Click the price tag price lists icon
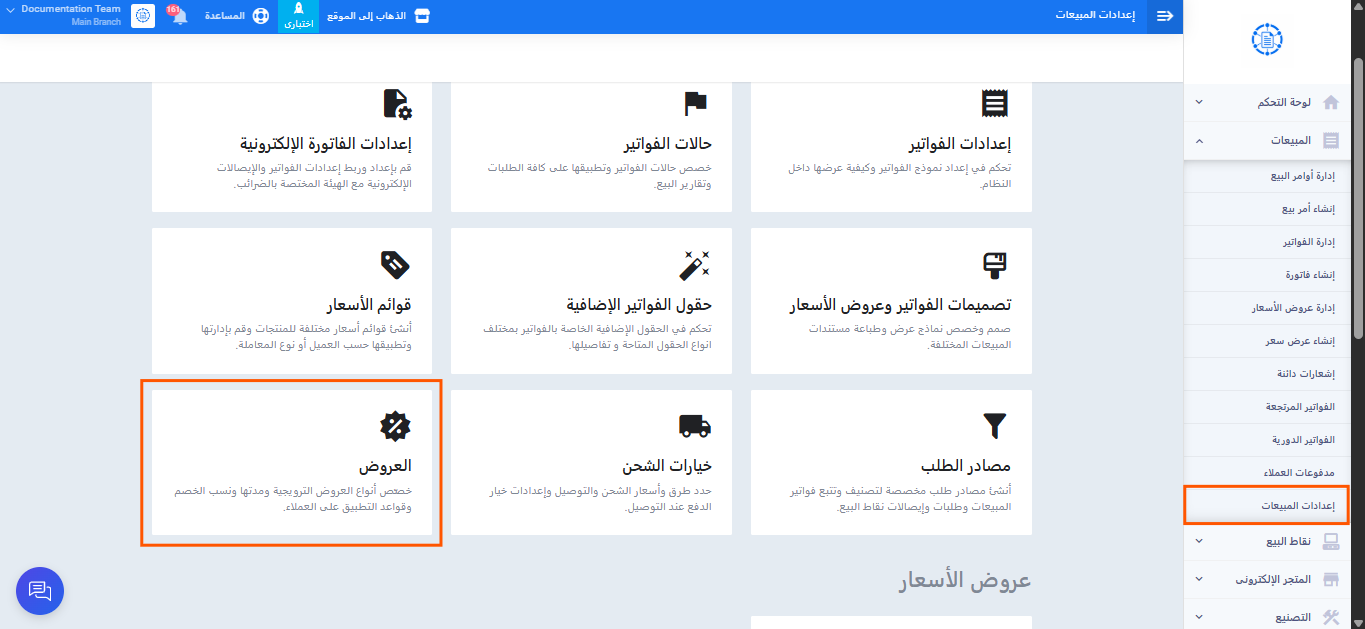Image resolution: width=1365 pixels, height=629 pixels. coord(396,265)
